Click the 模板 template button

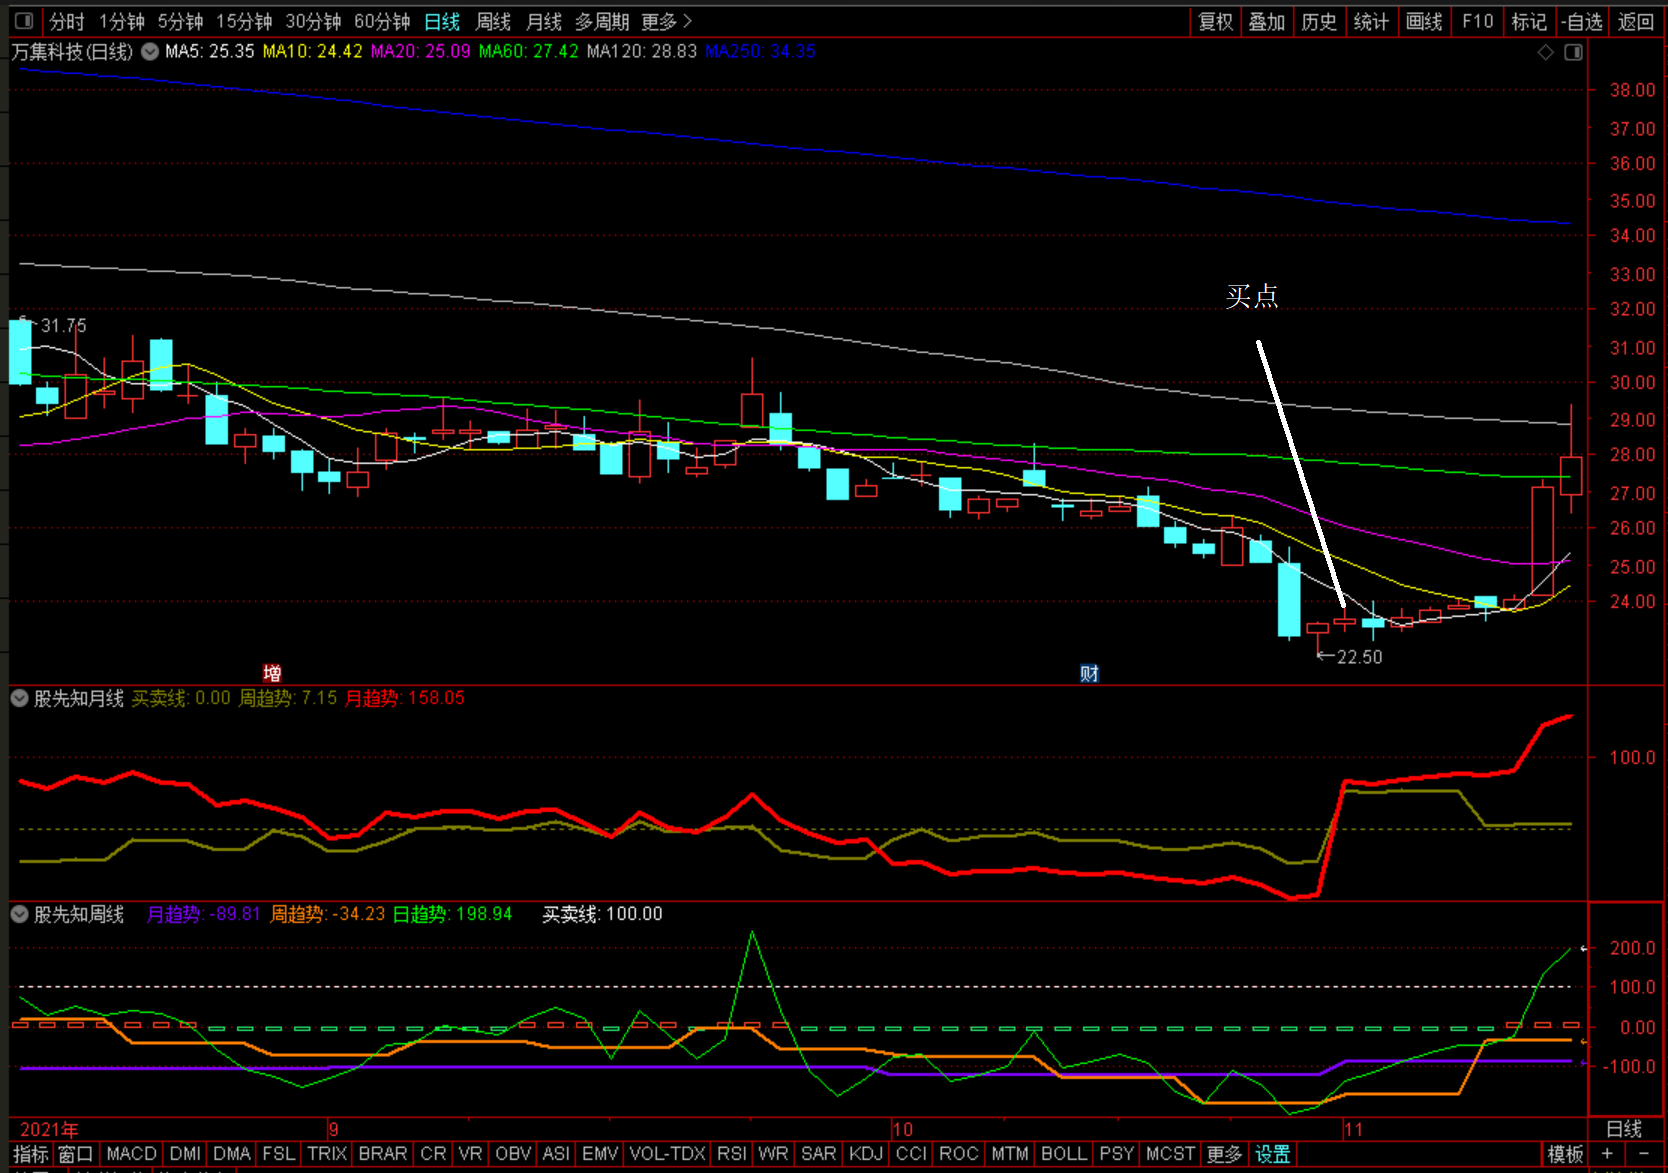coord(1565,1154)
